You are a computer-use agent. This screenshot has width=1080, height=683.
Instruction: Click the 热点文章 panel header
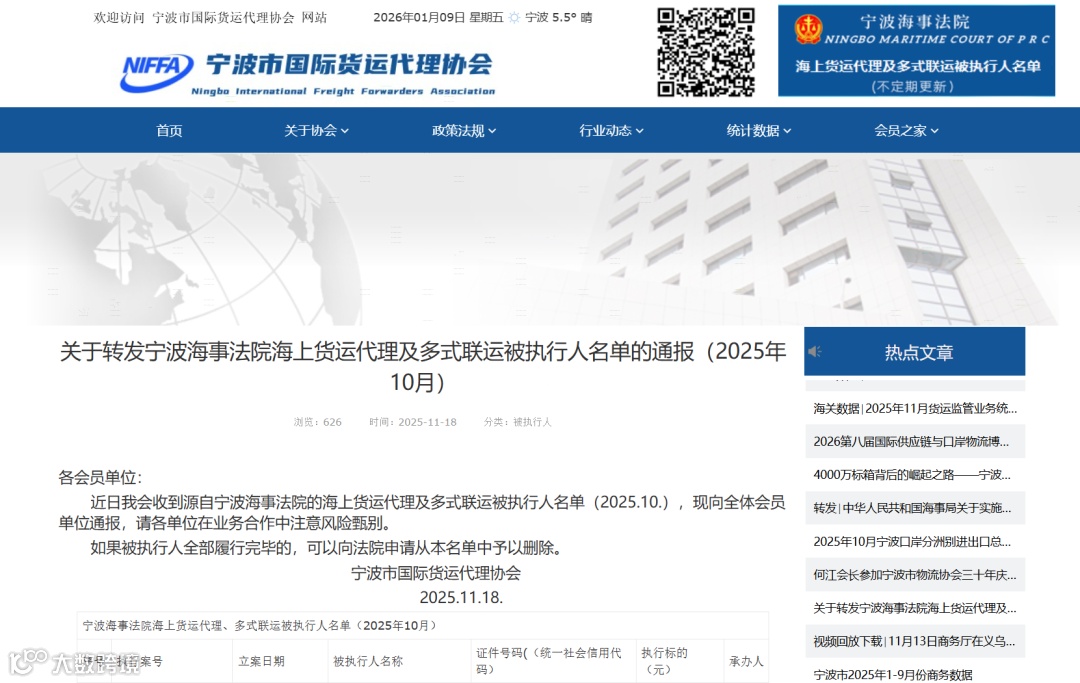coord(915,352)
